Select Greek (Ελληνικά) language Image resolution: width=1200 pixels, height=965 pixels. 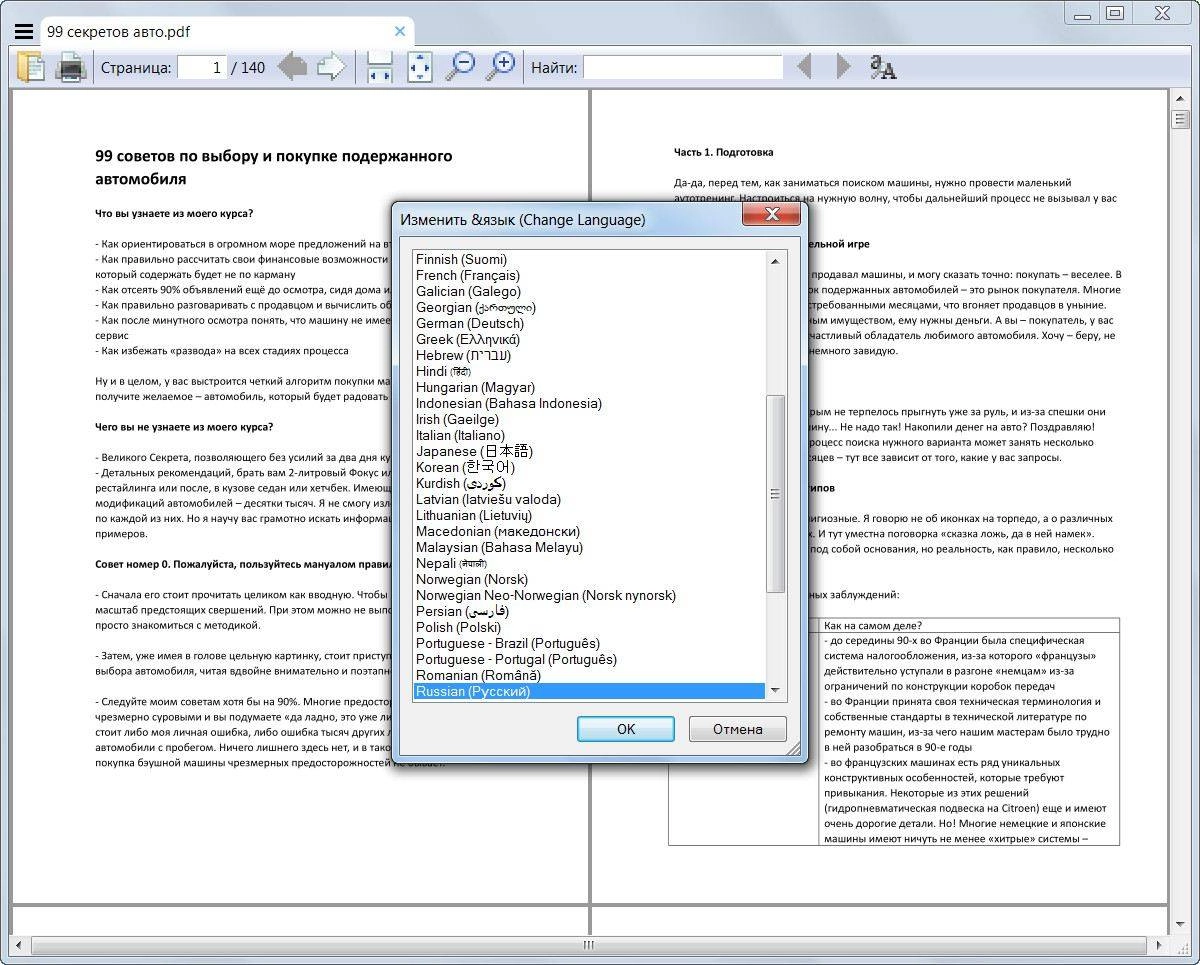[x=589, y=339]
